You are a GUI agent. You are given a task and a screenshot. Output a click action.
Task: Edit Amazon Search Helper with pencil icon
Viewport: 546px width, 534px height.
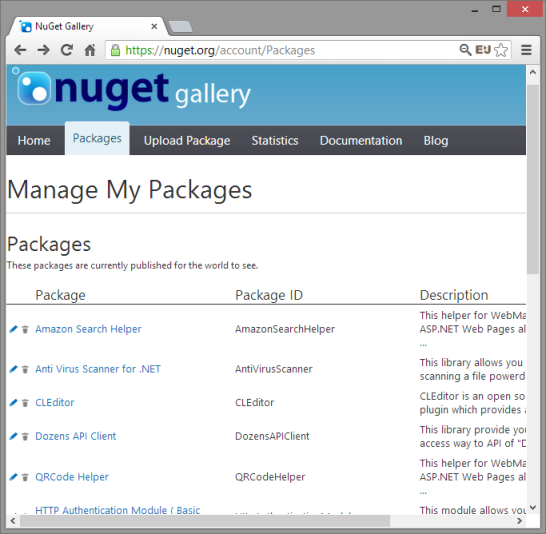(x=13, y=329)
